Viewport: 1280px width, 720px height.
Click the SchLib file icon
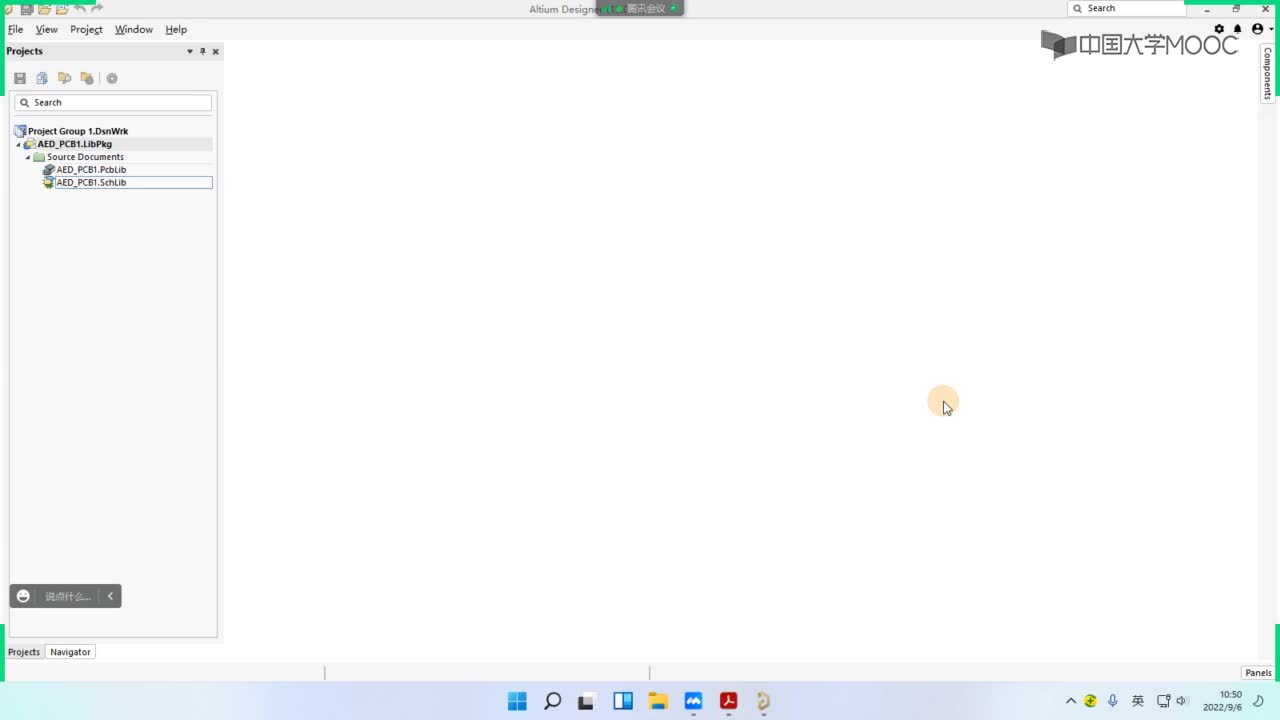pyautogui.click(x=48, y=183)
